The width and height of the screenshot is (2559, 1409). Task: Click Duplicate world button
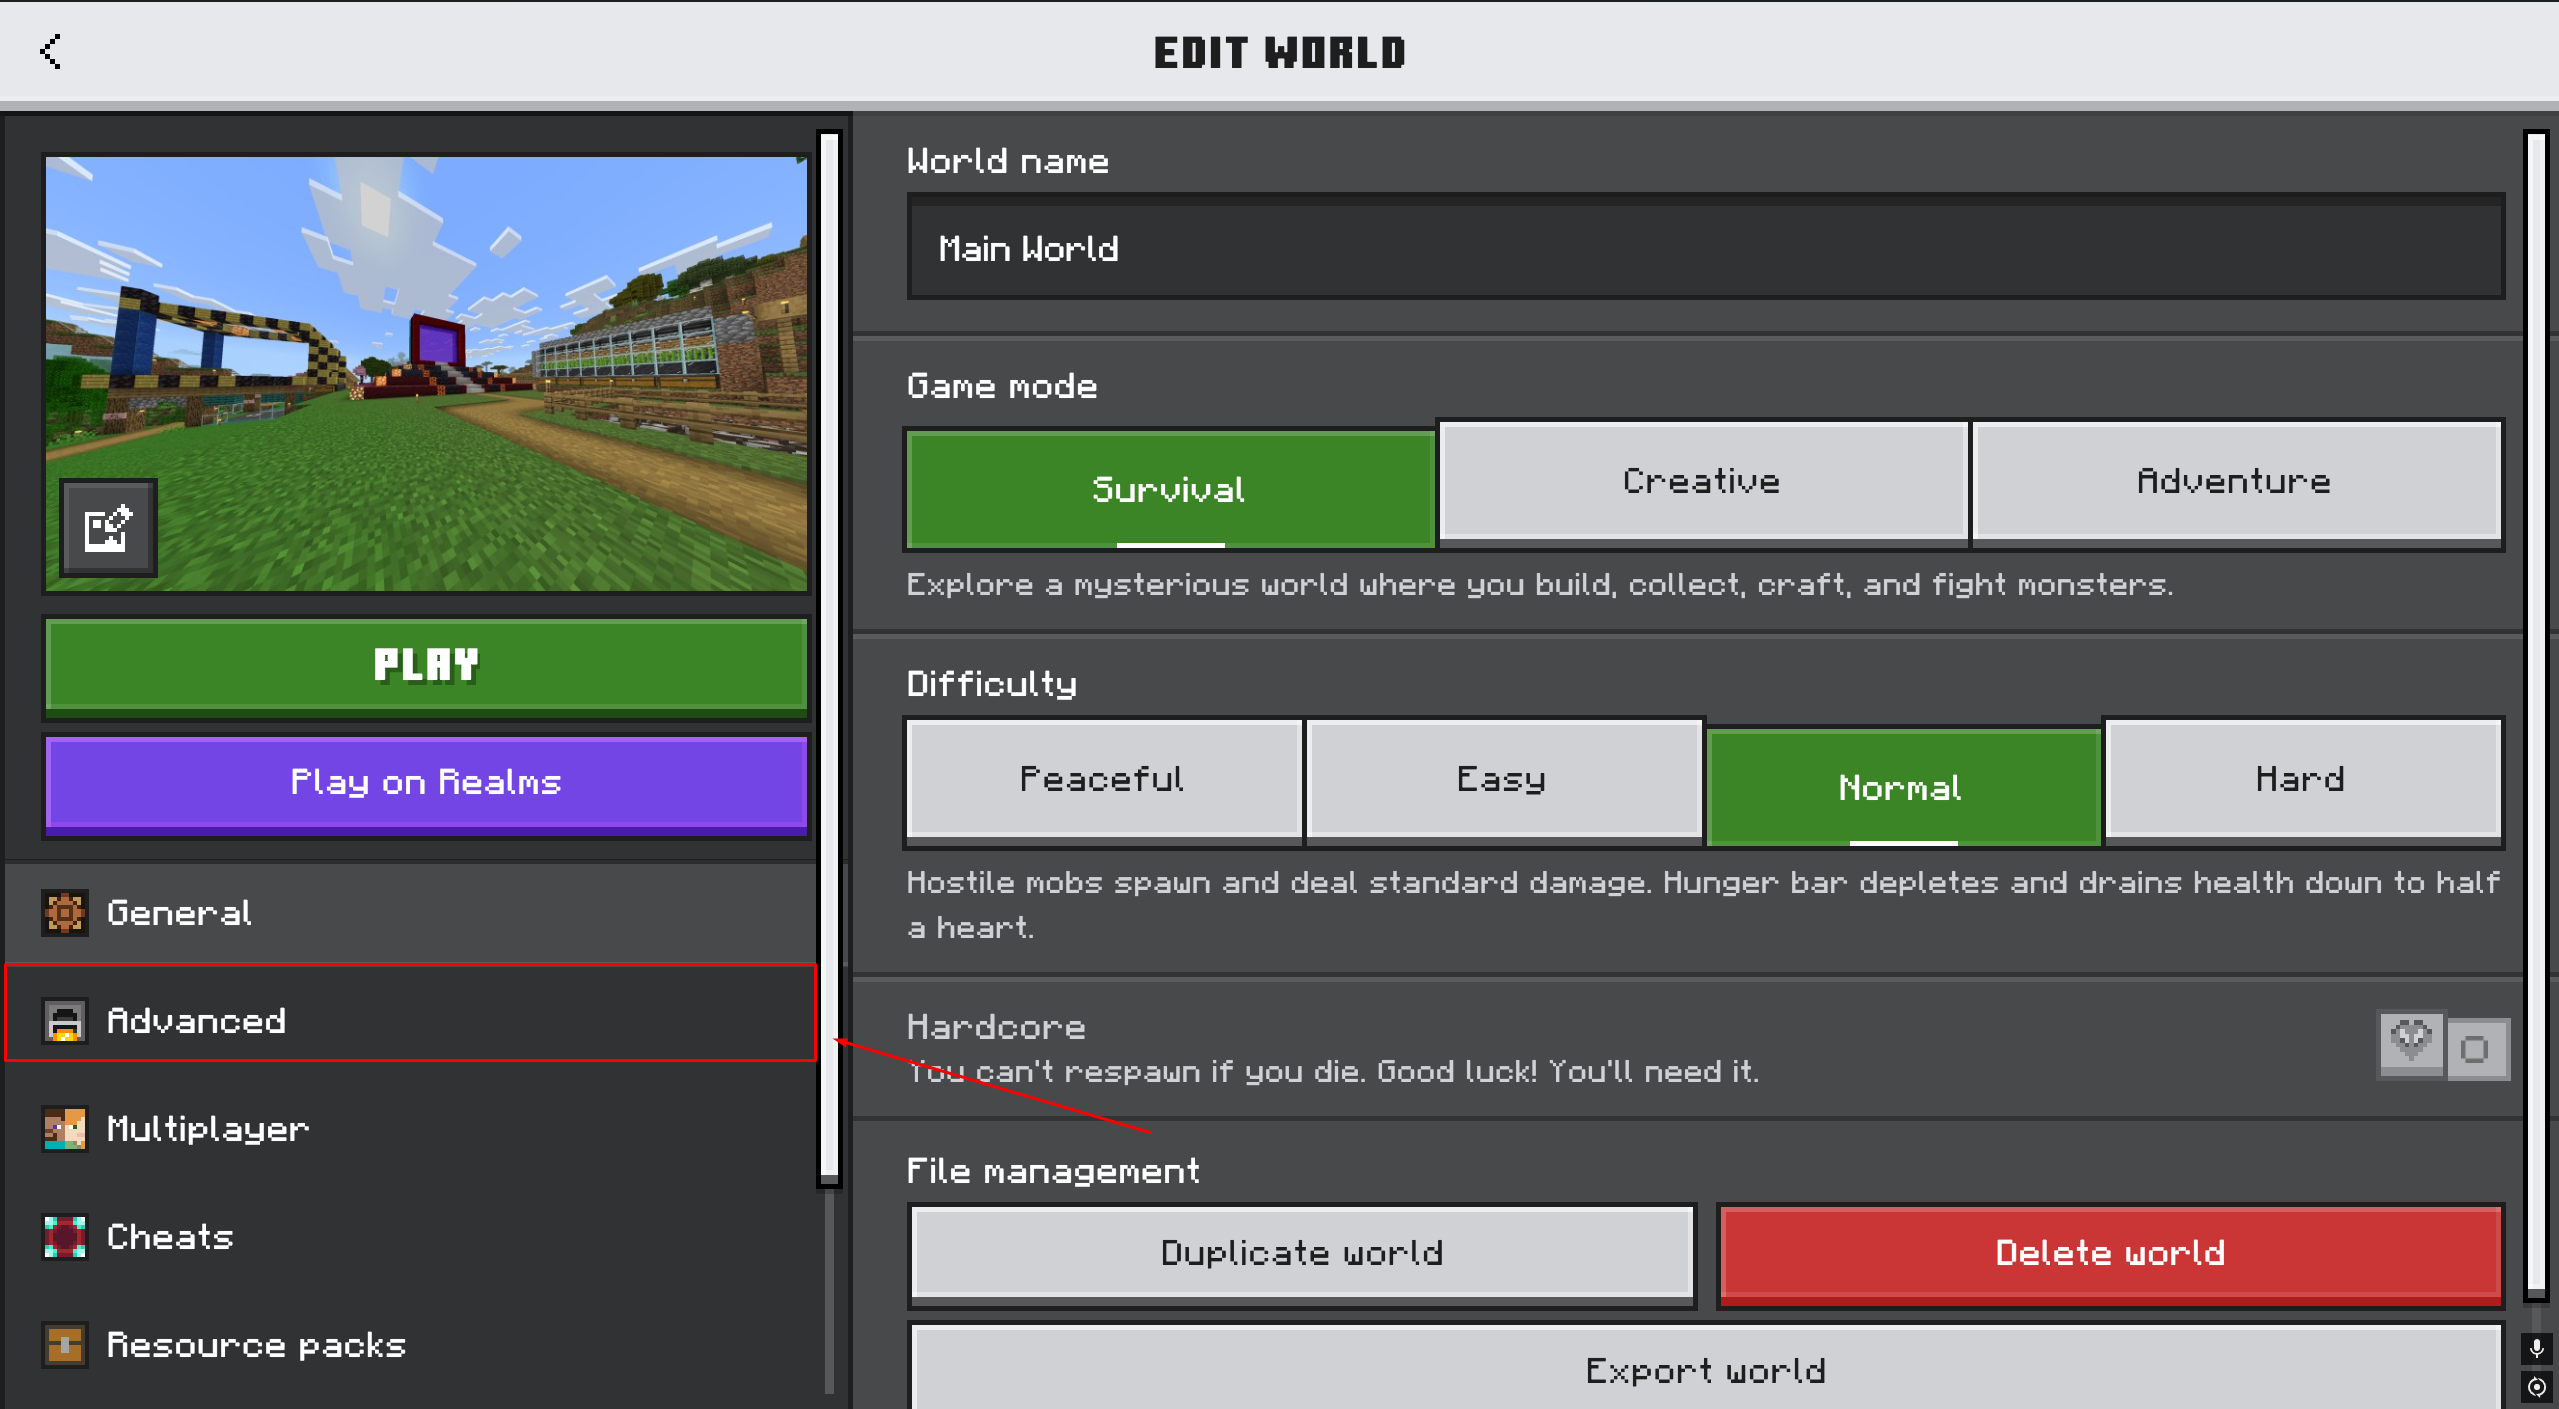point(1302,1254)
